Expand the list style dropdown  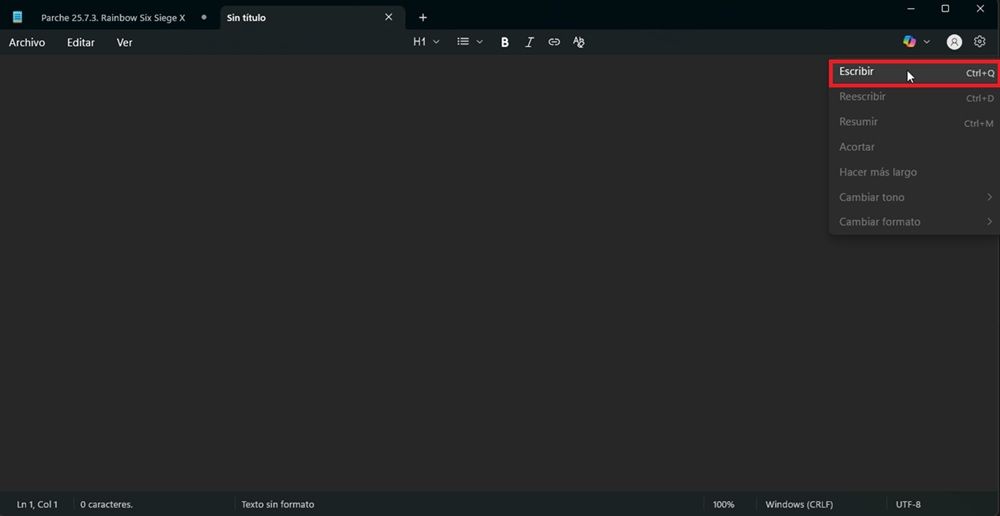pos(469,42)
